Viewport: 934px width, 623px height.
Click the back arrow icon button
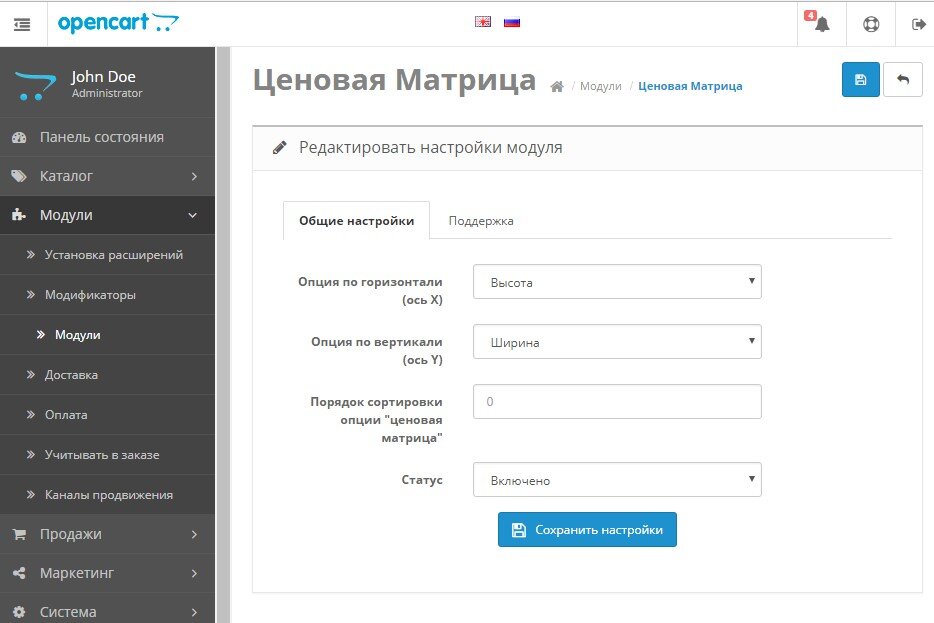[x=903, y=80]
